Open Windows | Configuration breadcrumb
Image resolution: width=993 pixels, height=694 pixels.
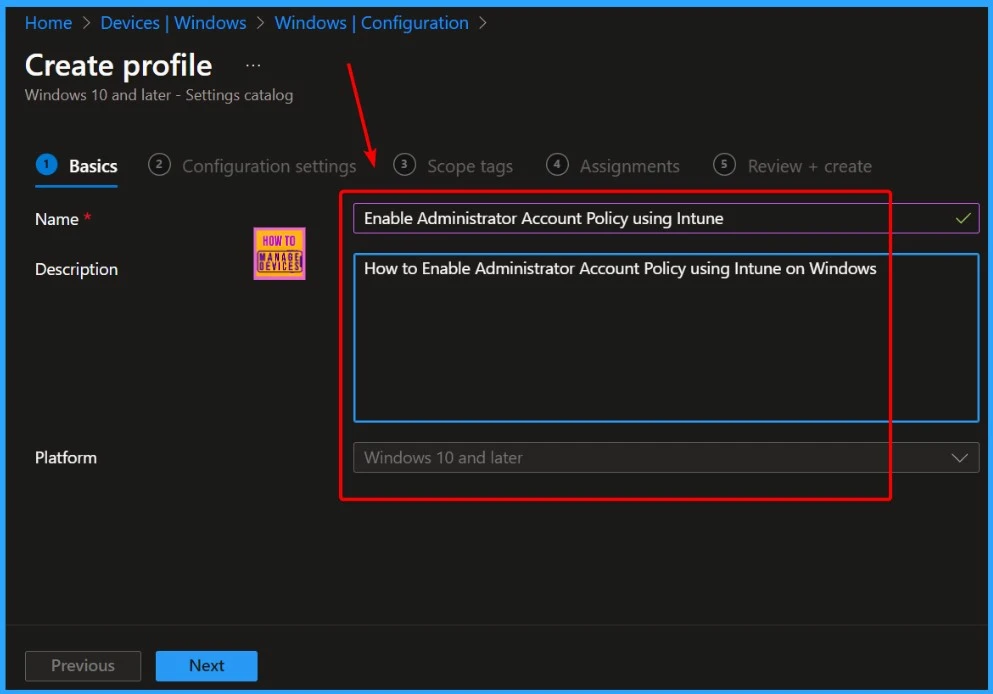pos(371,23)
